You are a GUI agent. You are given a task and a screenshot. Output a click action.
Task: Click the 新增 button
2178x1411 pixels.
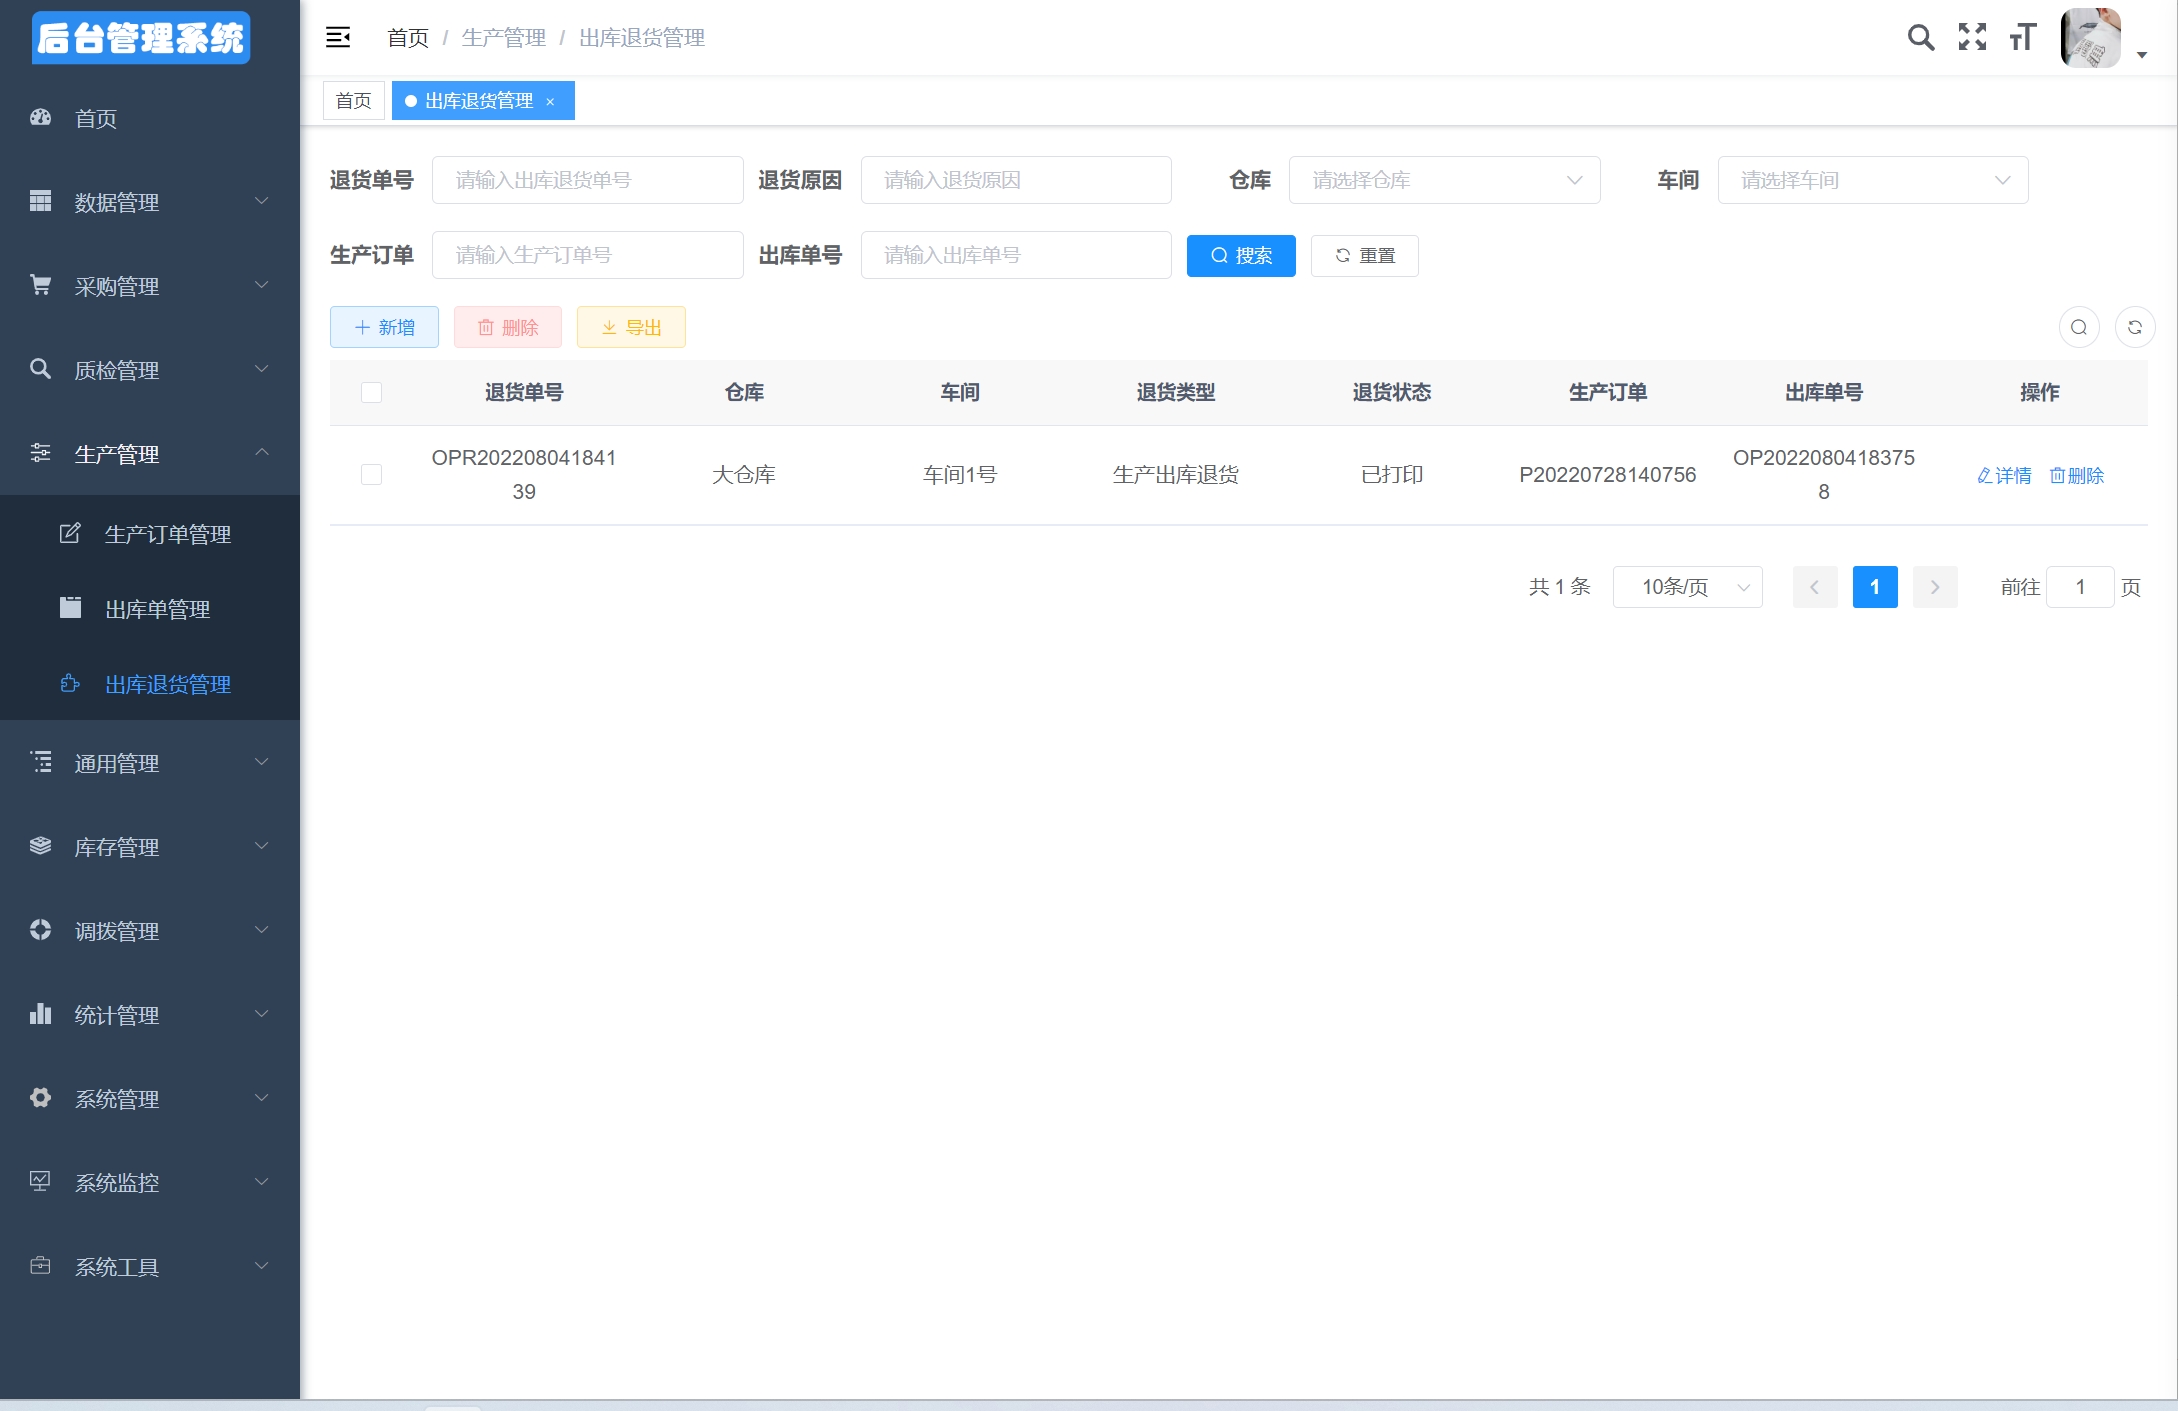pyautogui.click(x=384, y=327)
